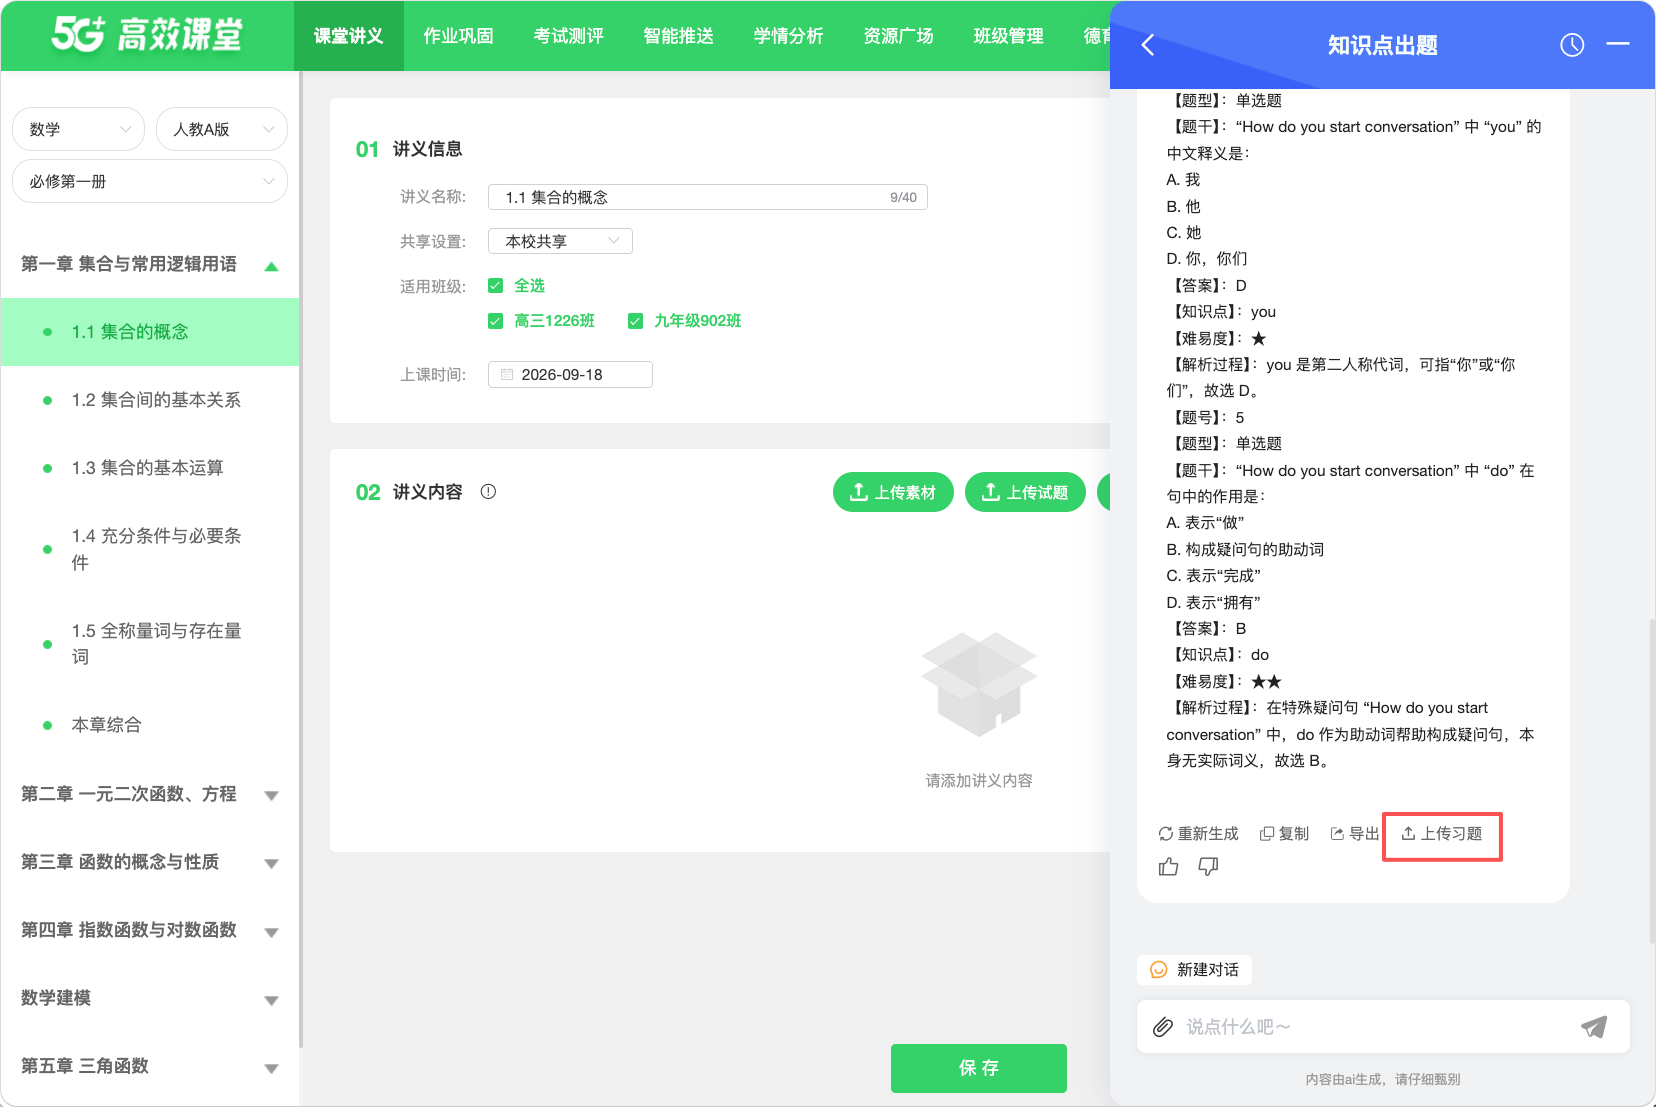Open the 班级管理 tab
The height and width of the screenshot is (1107, 1656).
point(1009,36)
